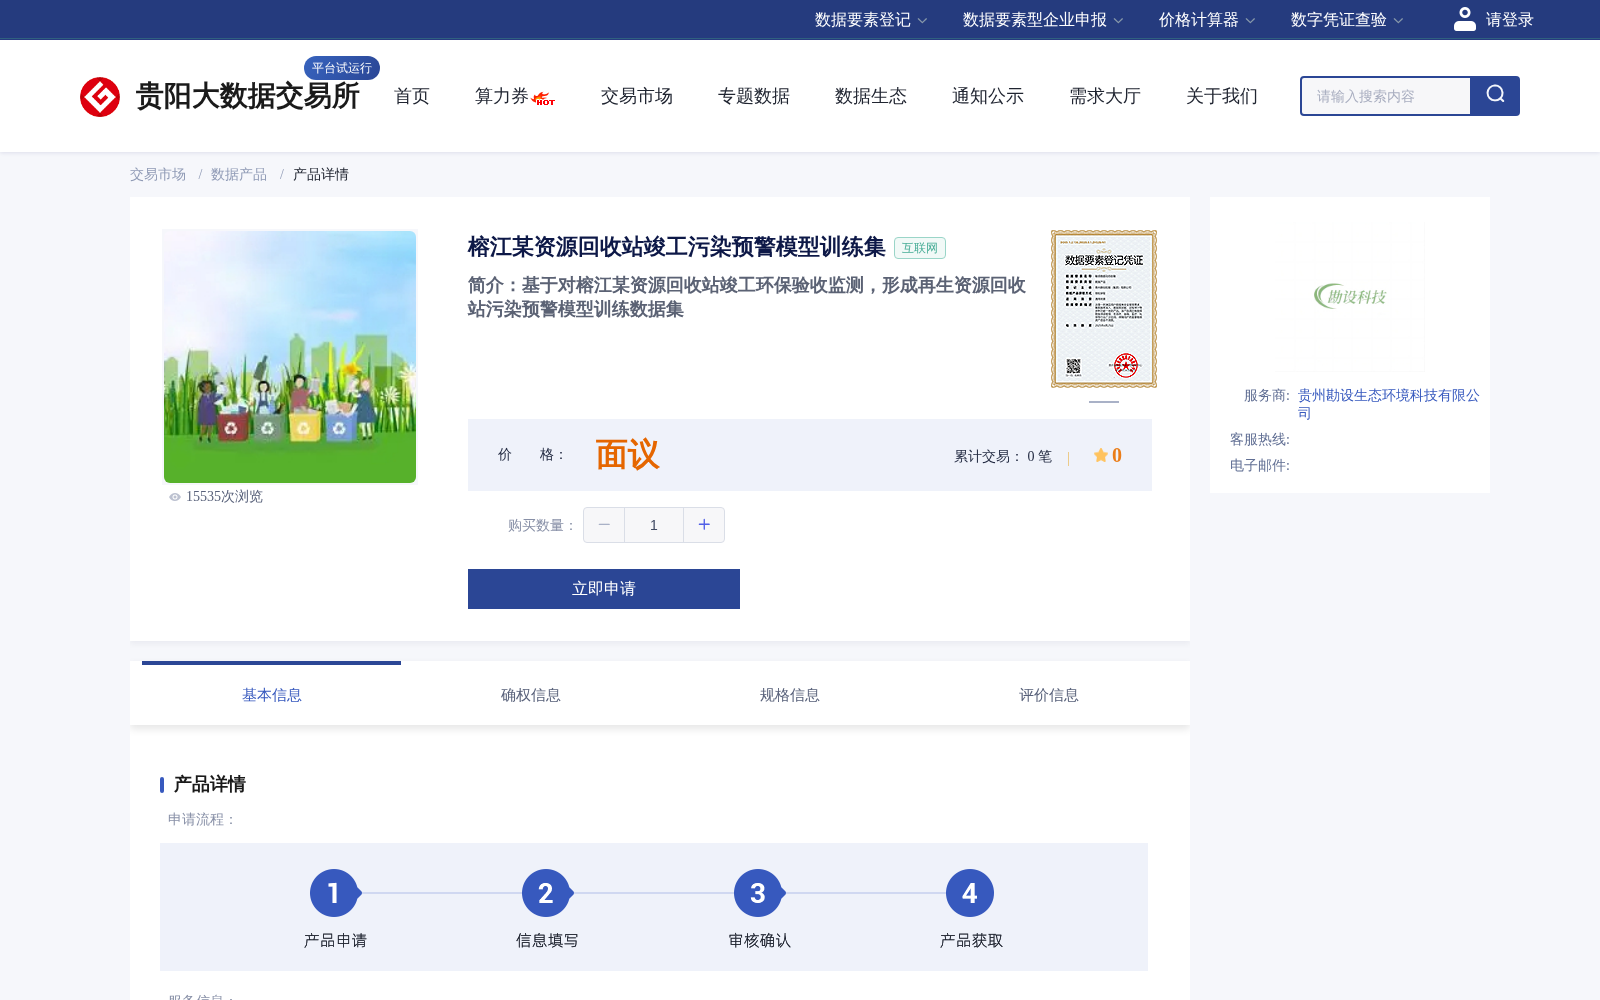Click the 申请流程 label
The image size is (1600, 1000).
(202, 819)
